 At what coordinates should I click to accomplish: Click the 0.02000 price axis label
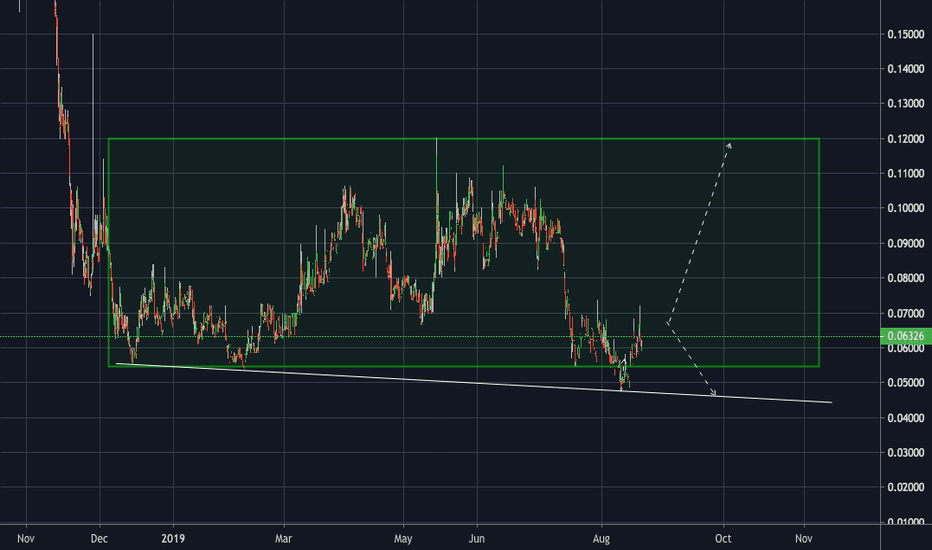906,487
